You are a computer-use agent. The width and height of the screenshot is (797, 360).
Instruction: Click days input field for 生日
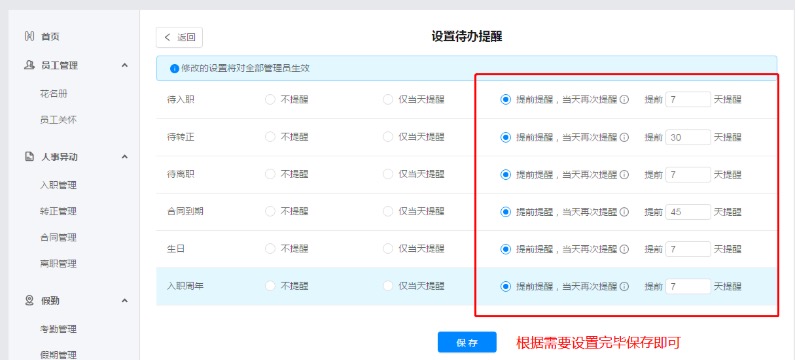point(688,249)
